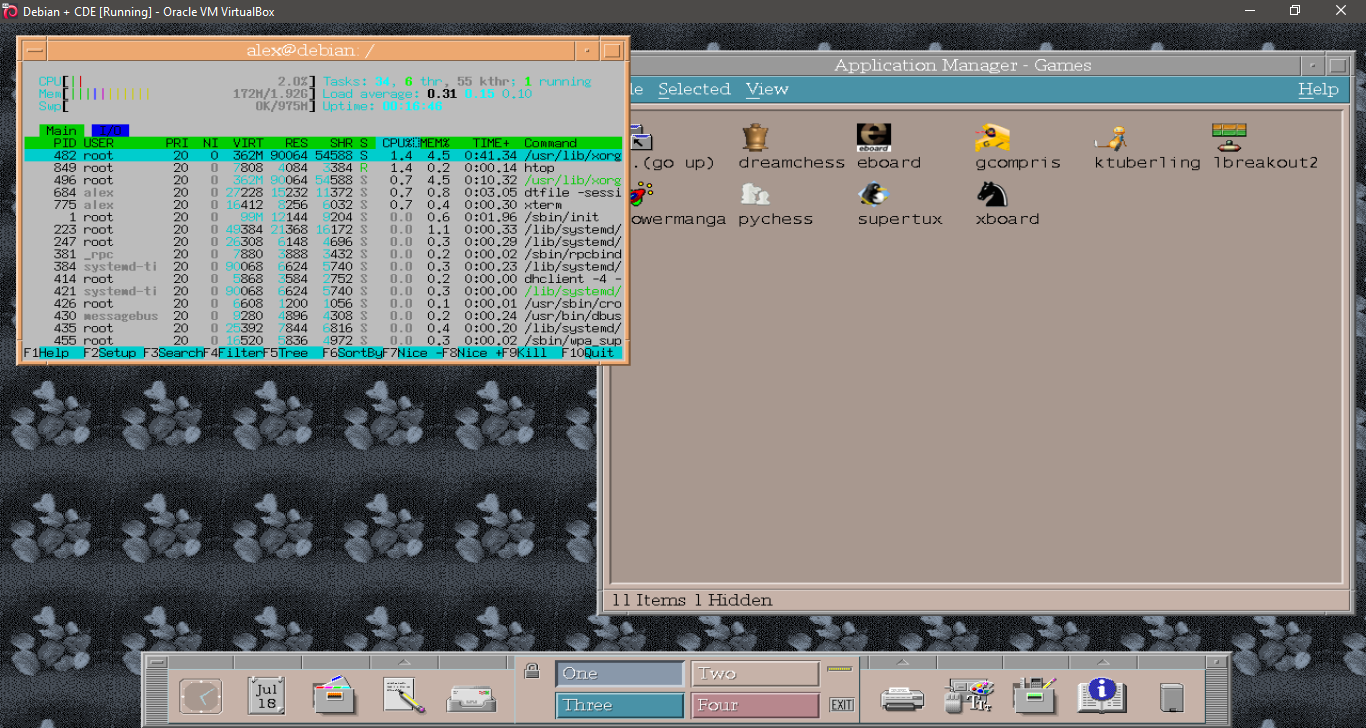Click the trash can panel icon

coord(1171,696)
